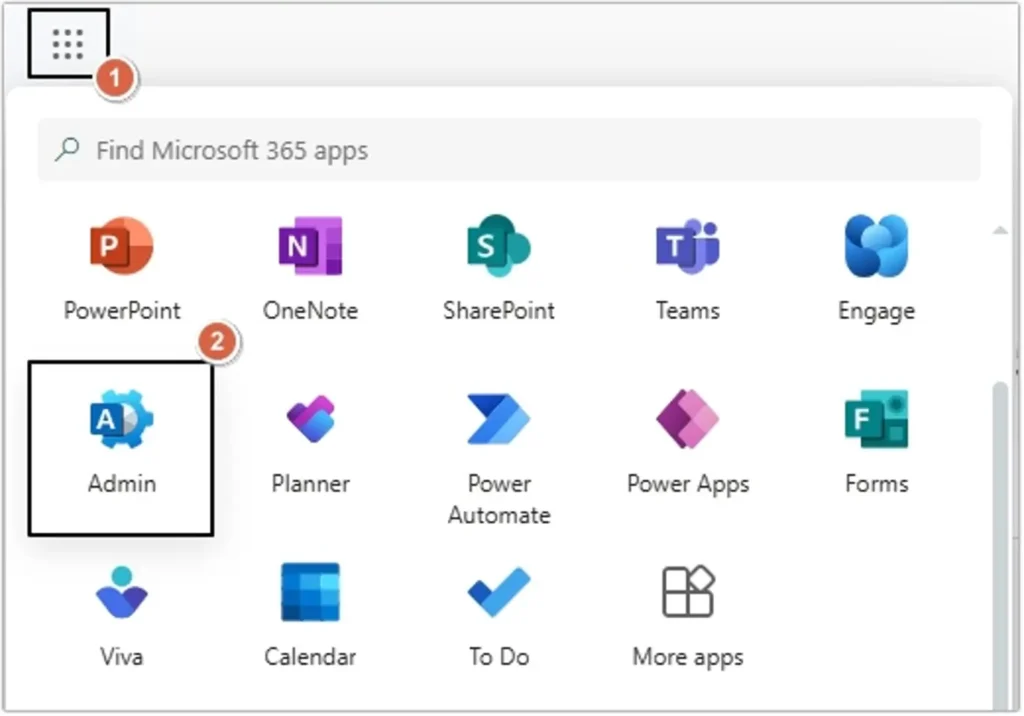
Task: Open the More apps icon
Action: point(688,592)
